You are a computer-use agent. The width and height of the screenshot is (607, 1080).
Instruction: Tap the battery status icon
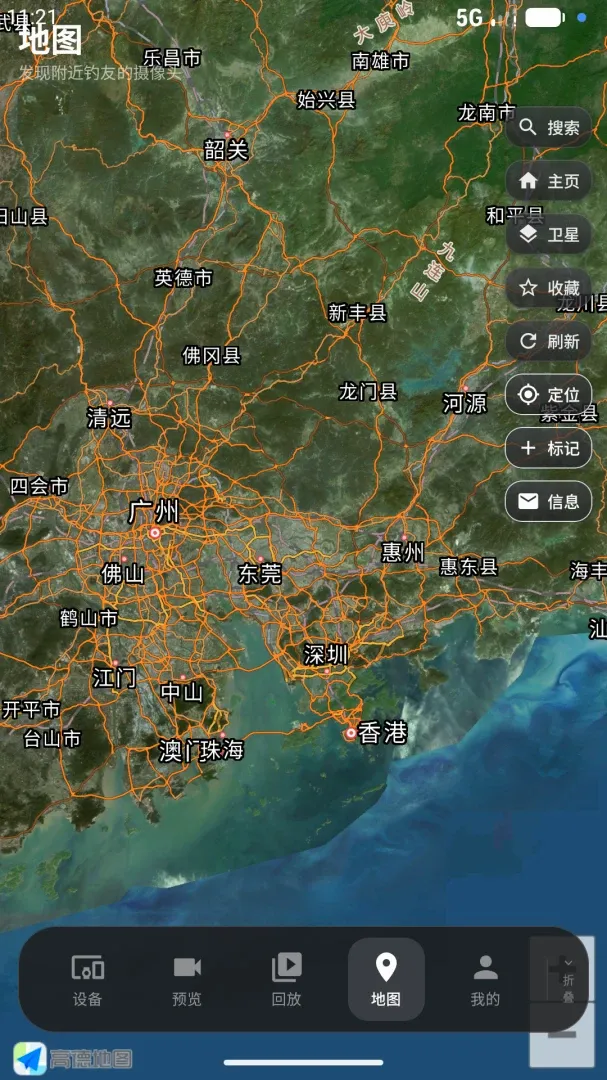[545, 17]
